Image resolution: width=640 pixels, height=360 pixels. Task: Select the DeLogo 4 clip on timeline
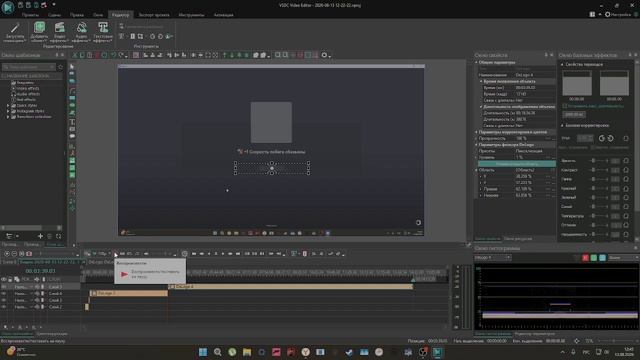[290, 287]
